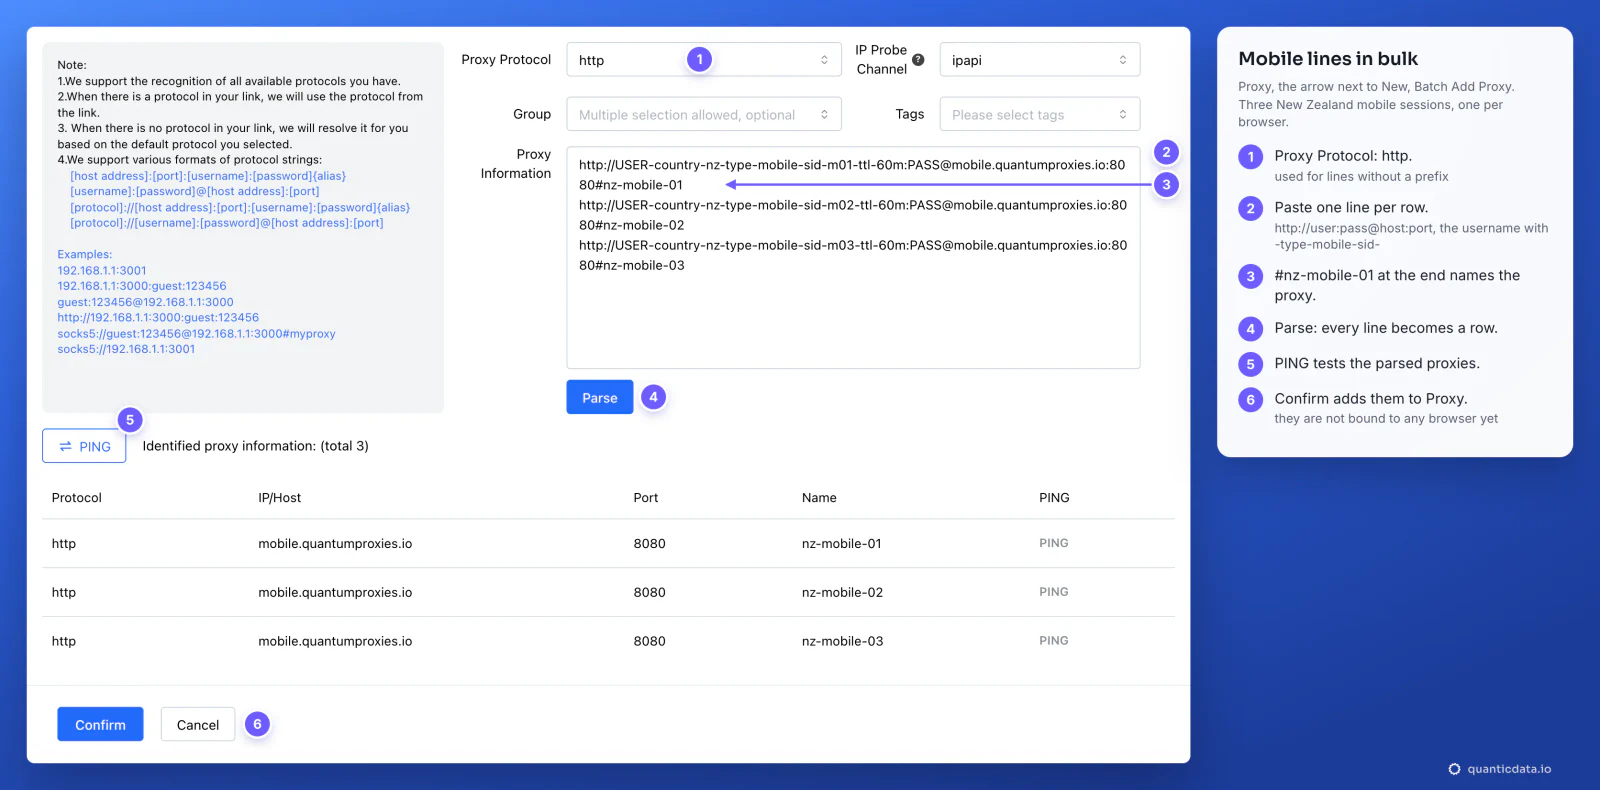Click example 'socks5://192.168.1.1:3001'
Viewport: 1600px width, 790px height.
point(126,349)
